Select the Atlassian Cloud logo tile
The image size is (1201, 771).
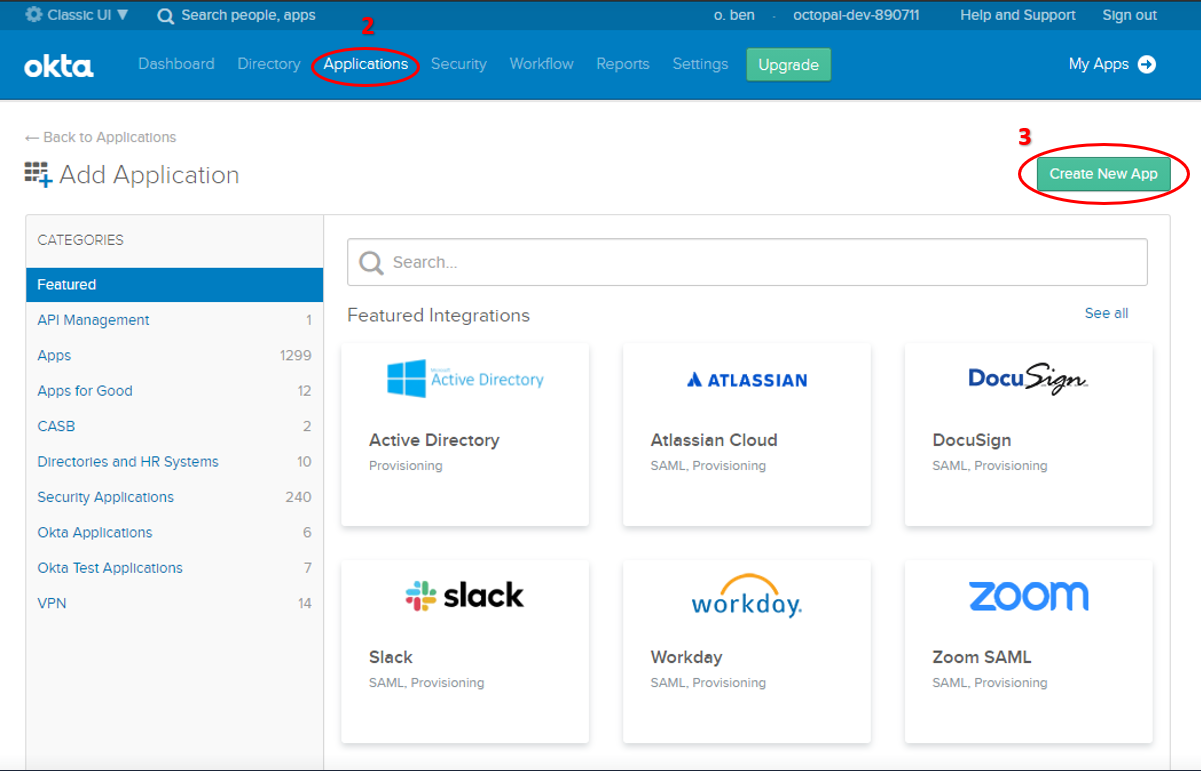[x=747, y=380]
